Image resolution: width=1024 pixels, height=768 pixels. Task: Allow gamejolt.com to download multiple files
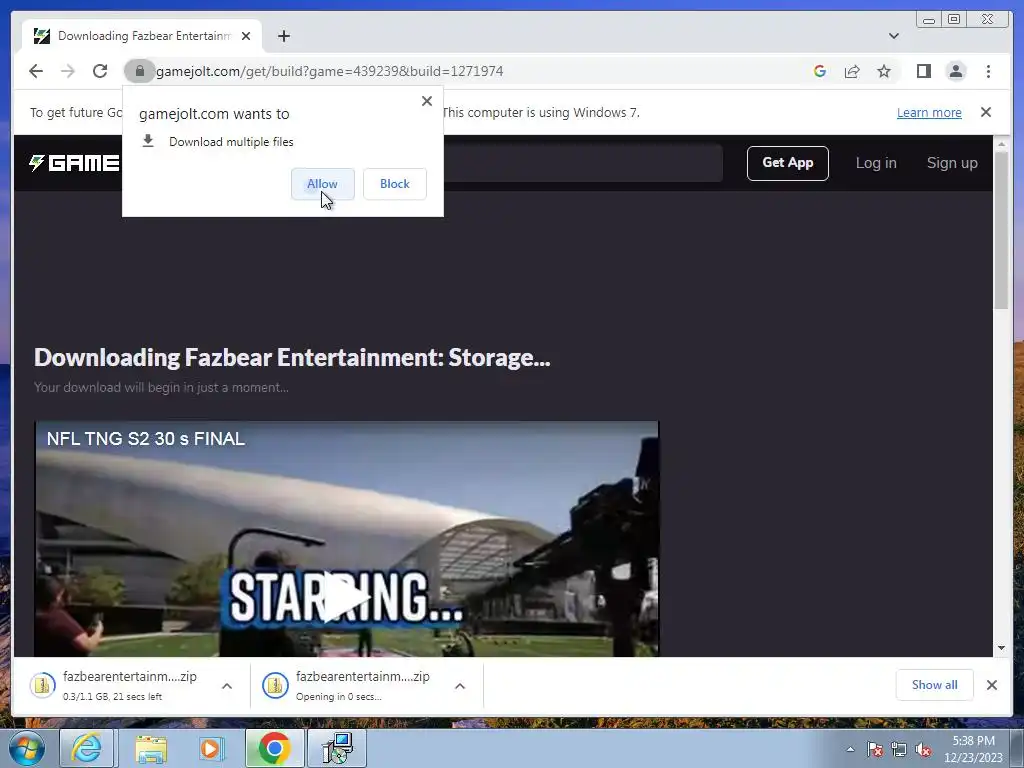[x=323, y=184]
